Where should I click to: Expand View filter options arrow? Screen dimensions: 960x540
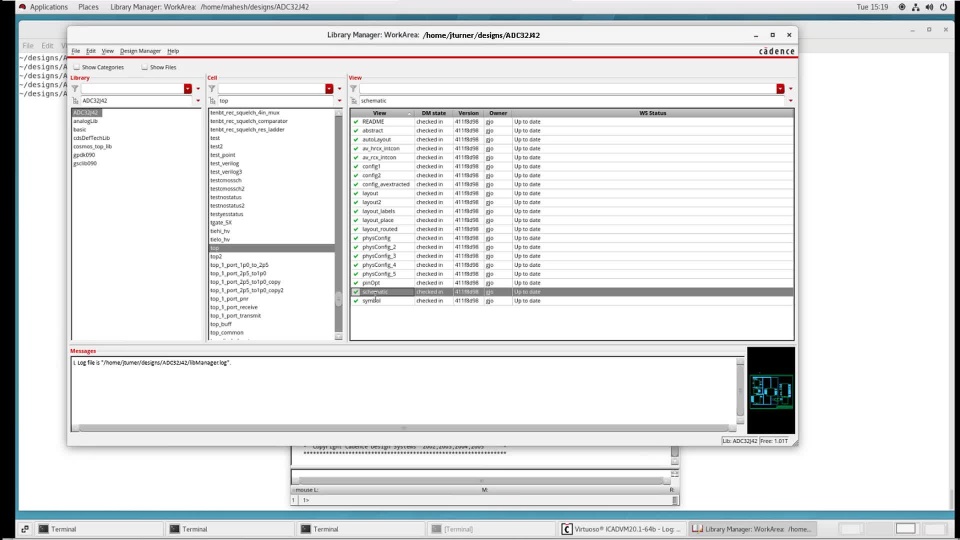[x=791, y=89]
